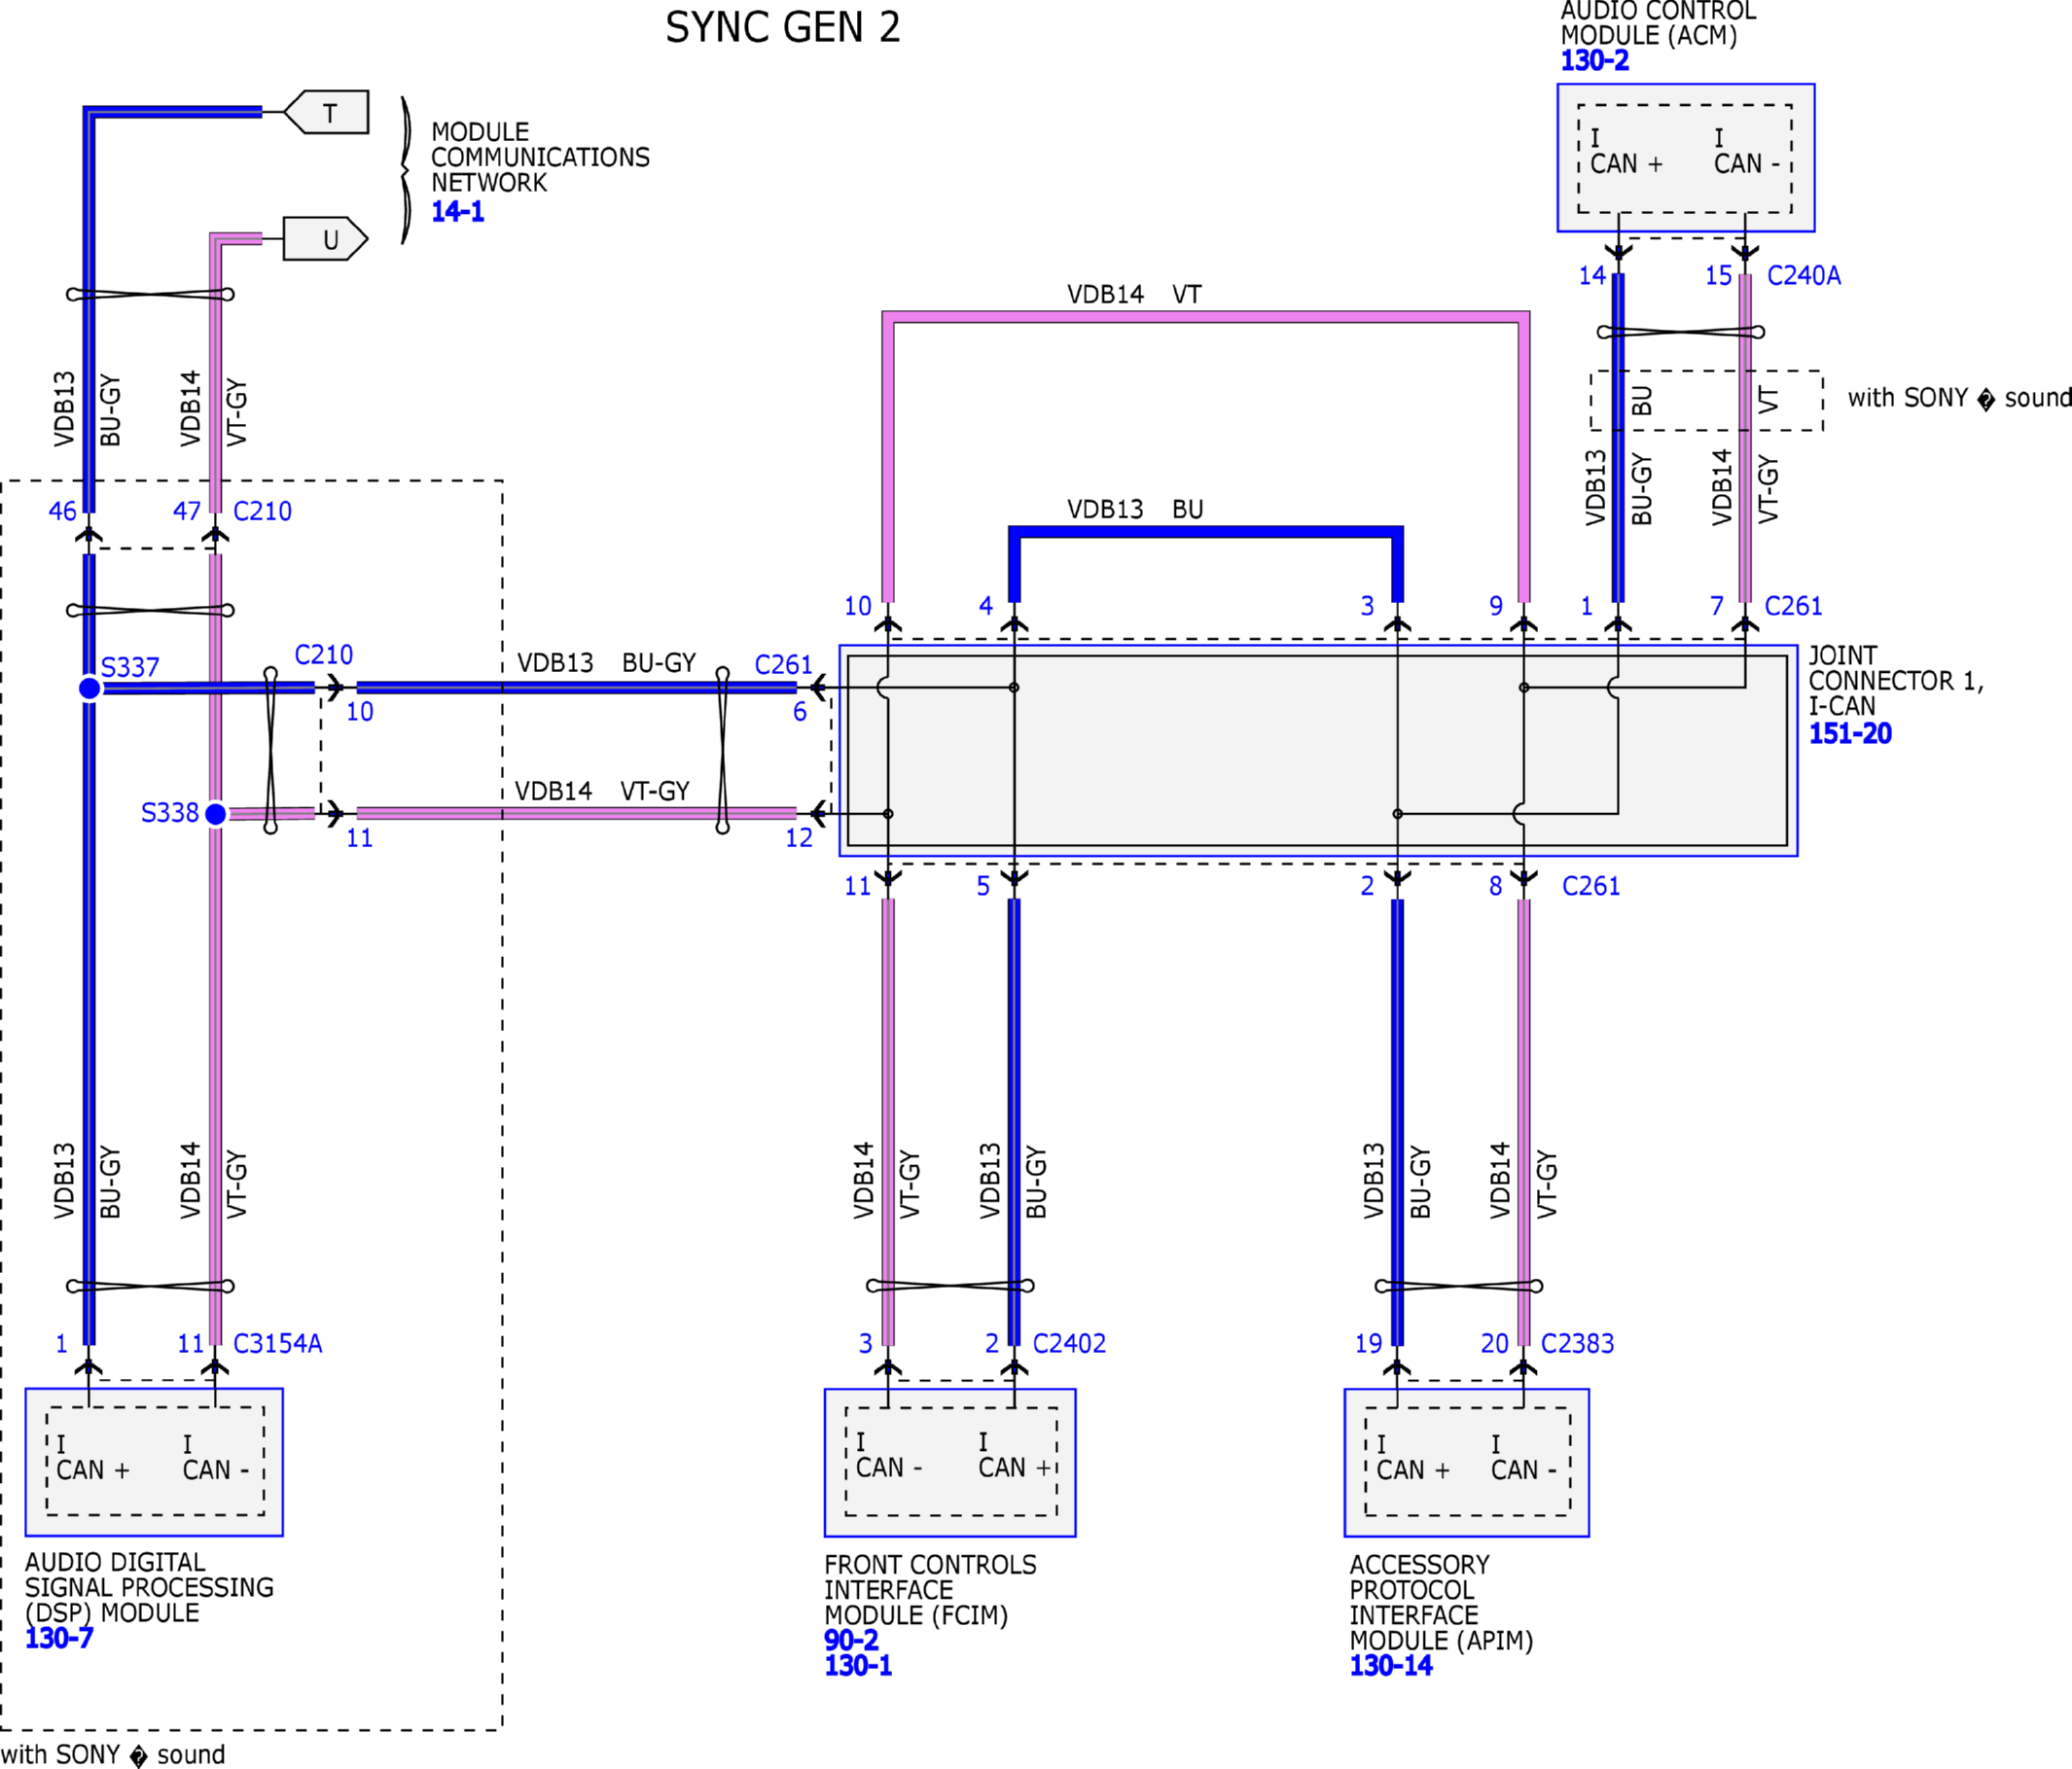Follow the 151-20 Joint Connector reference

pos(1850,733)
